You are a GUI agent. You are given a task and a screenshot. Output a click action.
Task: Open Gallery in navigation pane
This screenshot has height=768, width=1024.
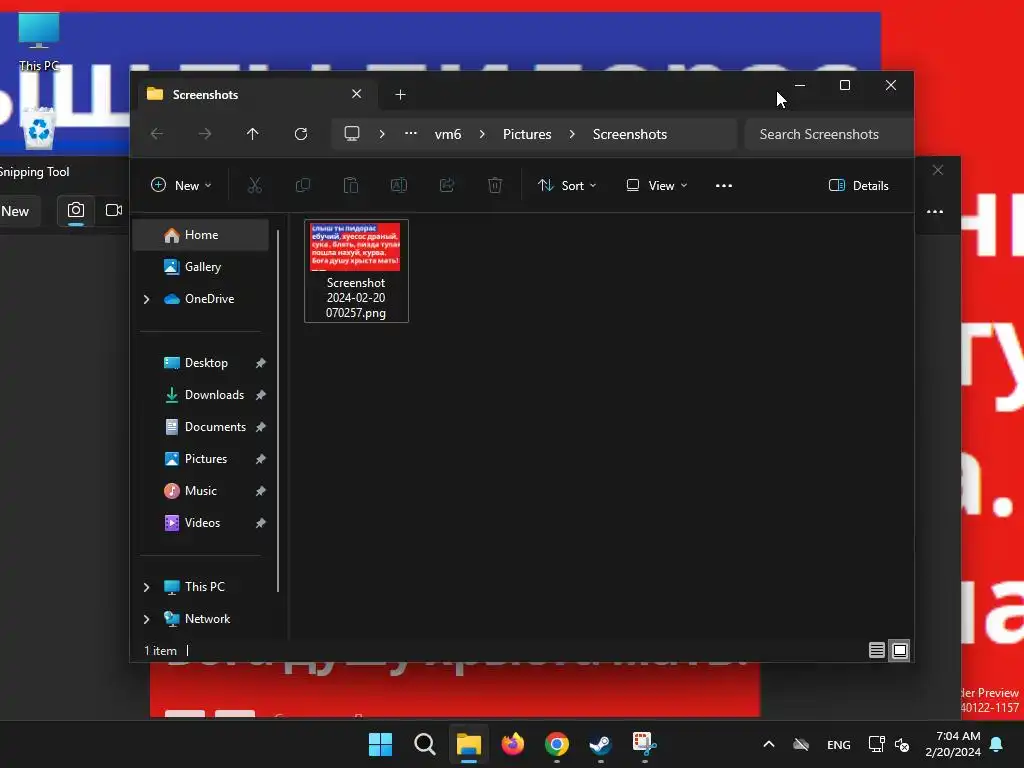click(x=201, y=267)
